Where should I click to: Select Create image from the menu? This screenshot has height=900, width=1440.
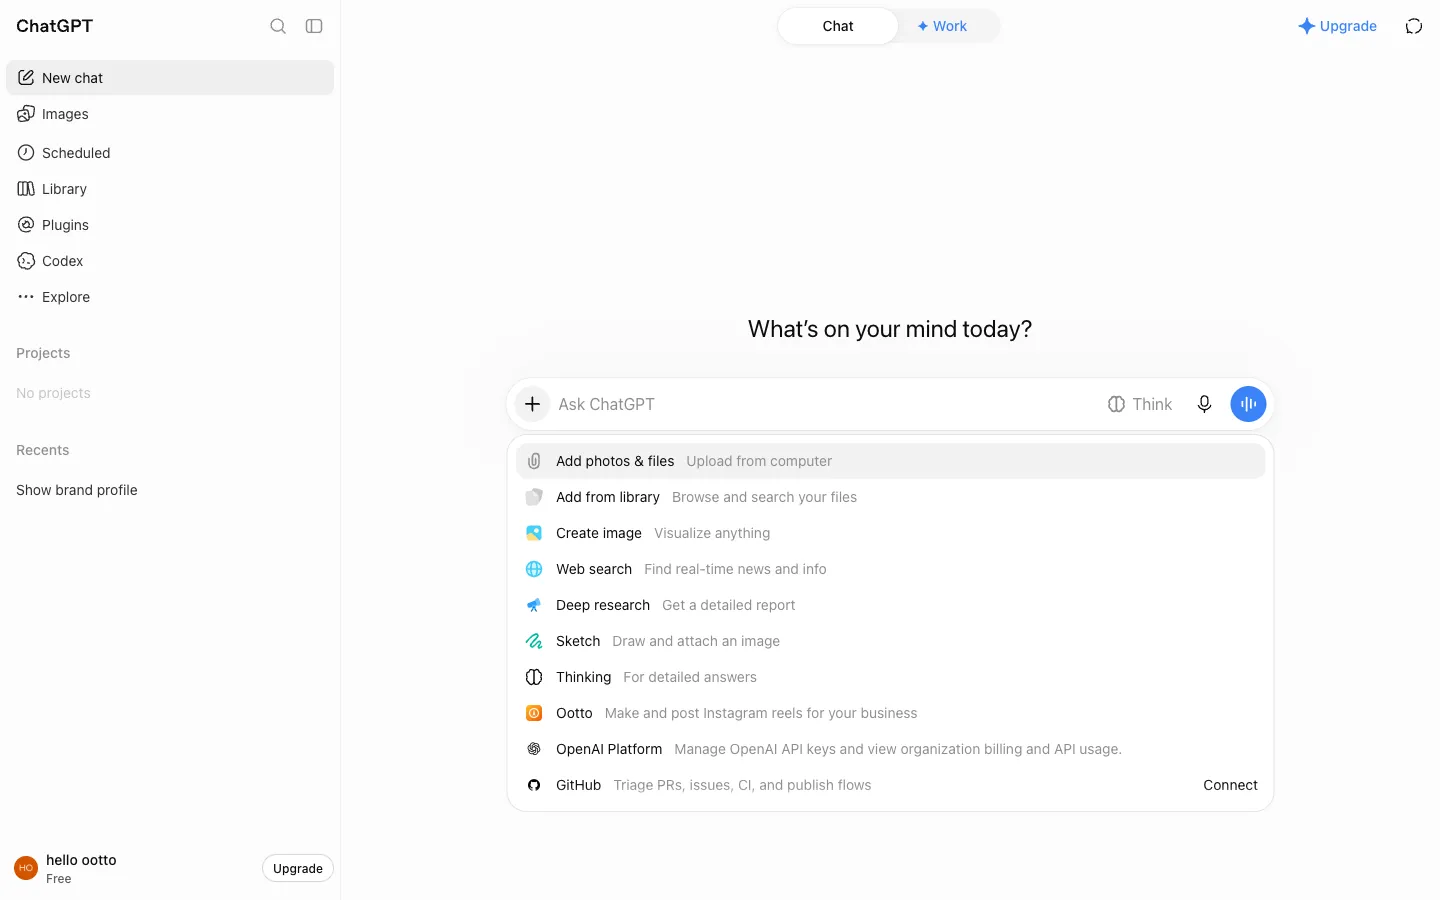pos(890,533)
